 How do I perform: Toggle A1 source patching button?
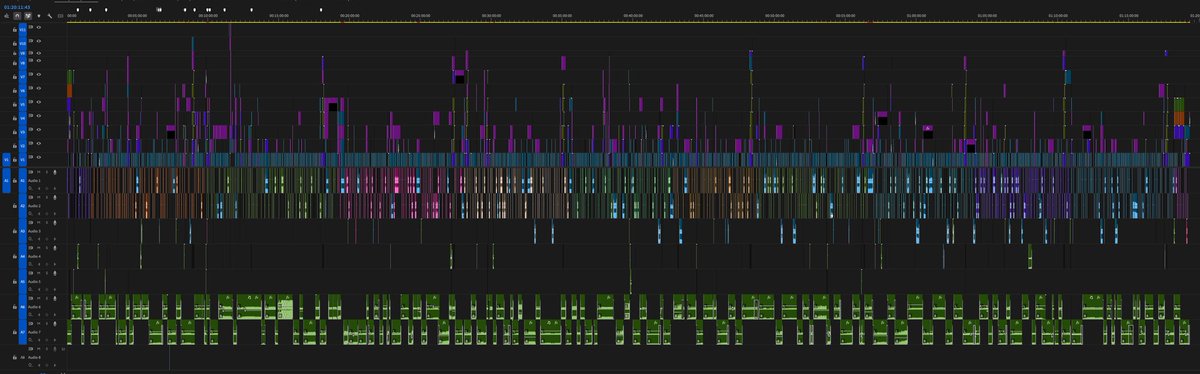pos(6,180)
